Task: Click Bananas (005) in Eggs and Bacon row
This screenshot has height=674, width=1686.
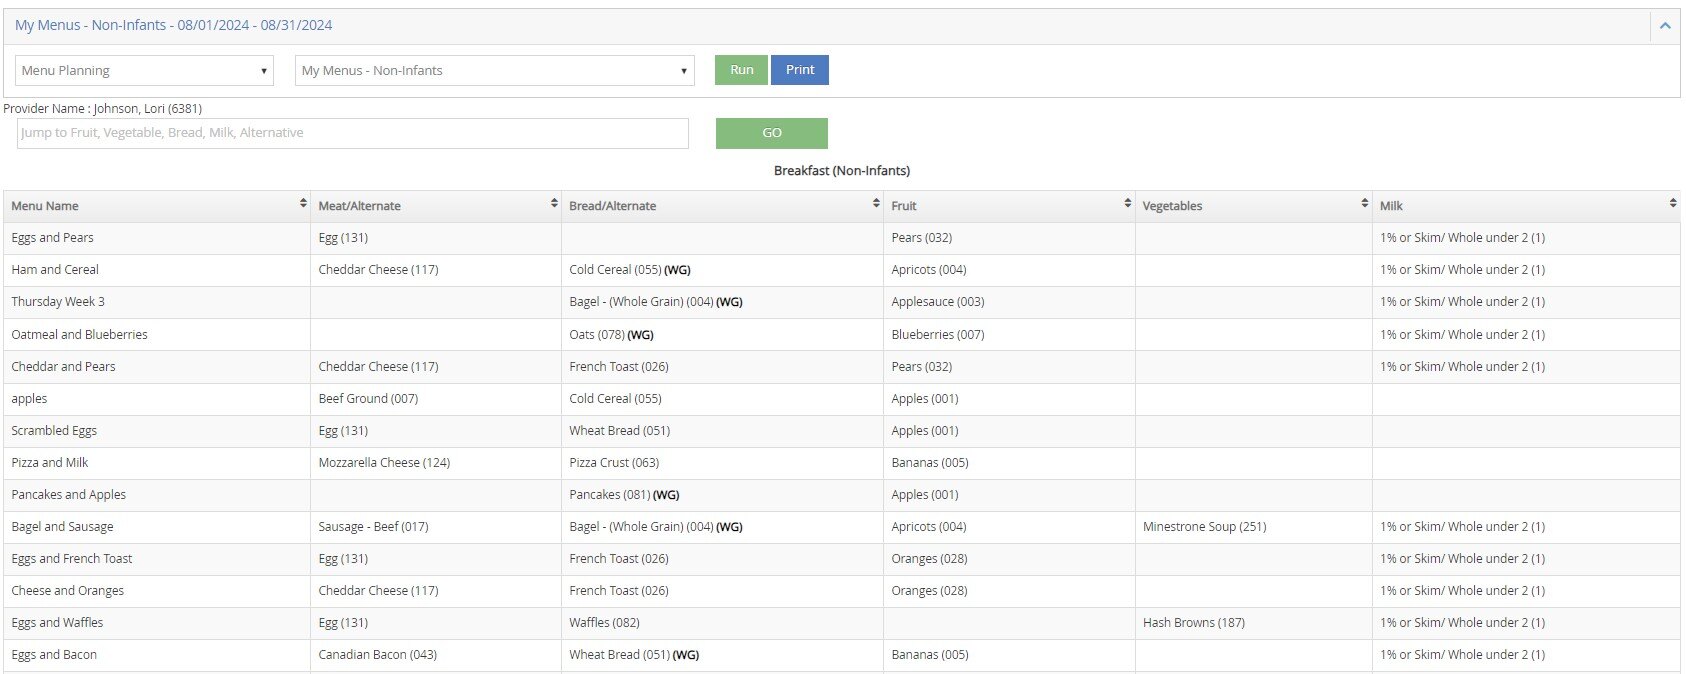Action: (930, 655)
